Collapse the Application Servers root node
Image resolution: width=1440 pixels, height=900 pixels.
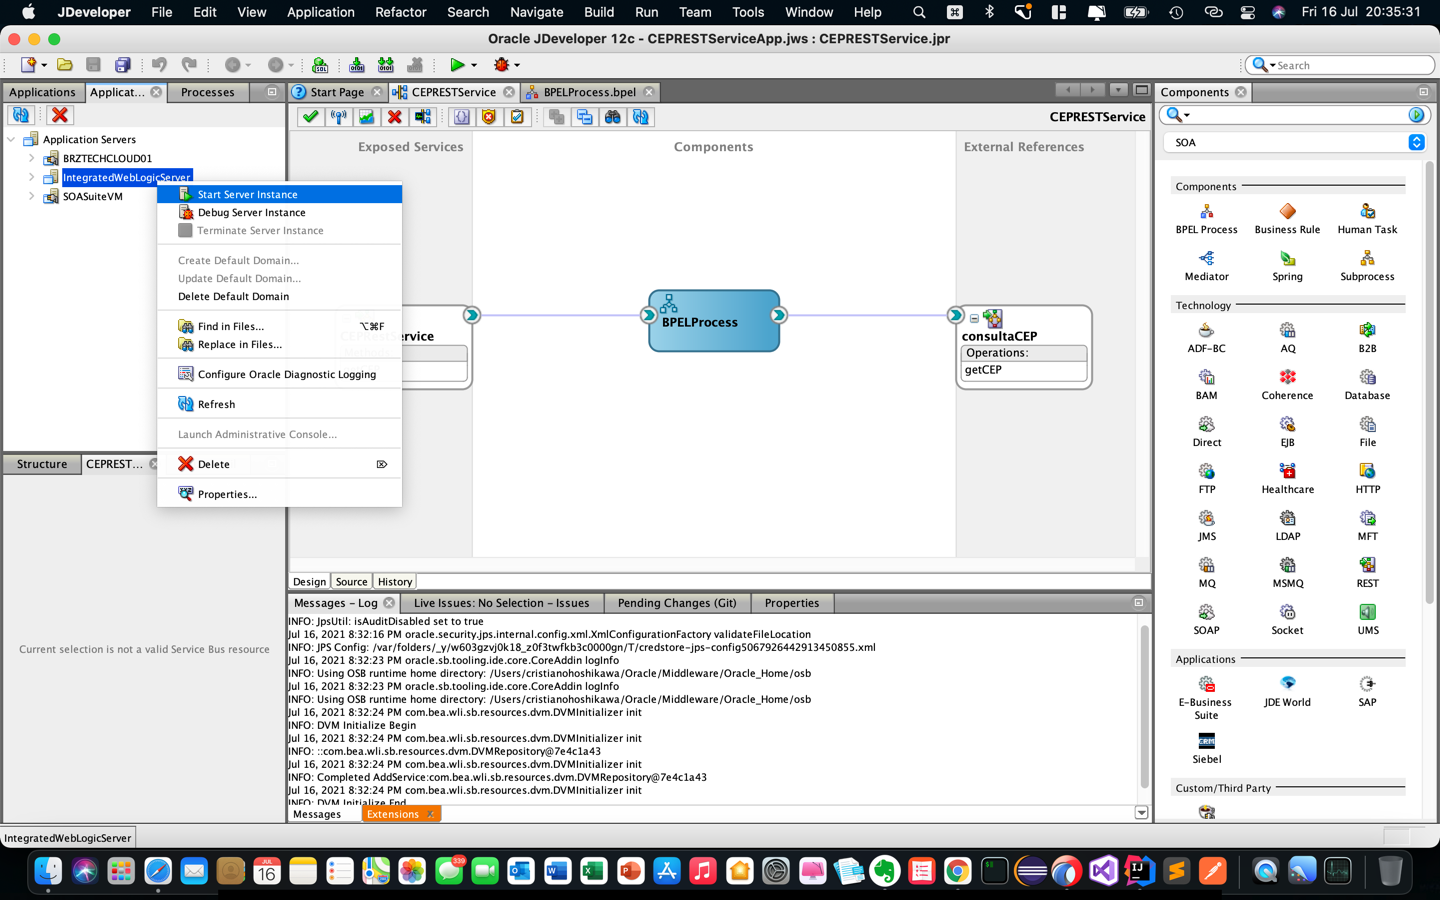[x=11, y=139]
